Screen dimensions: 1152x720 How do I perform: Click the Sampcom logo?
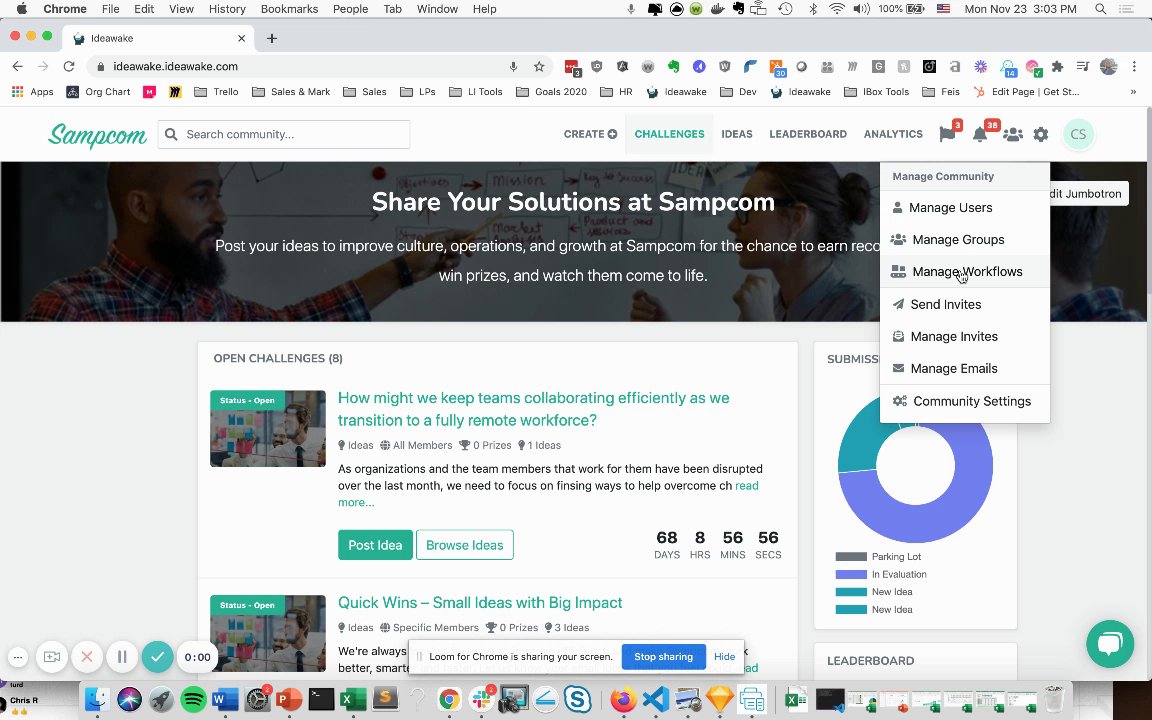pos(97,135)
